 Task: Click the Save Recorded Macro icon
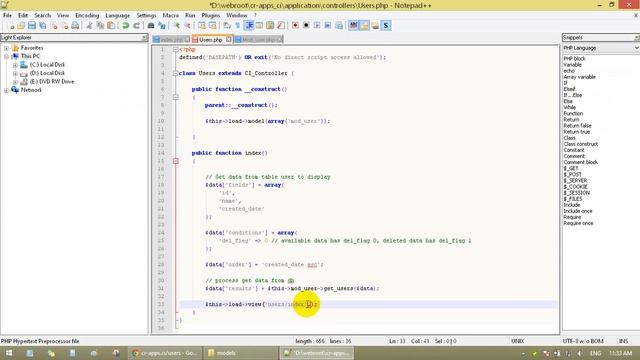tap(339, 26)
